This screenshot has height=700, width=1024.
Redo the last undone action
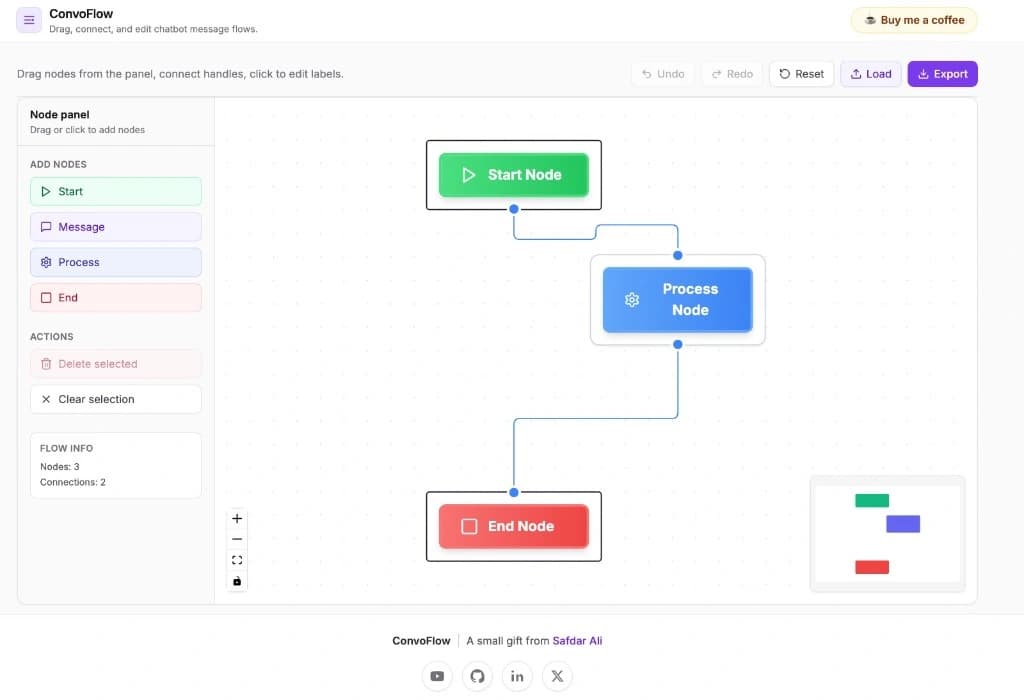click(731, 74)
